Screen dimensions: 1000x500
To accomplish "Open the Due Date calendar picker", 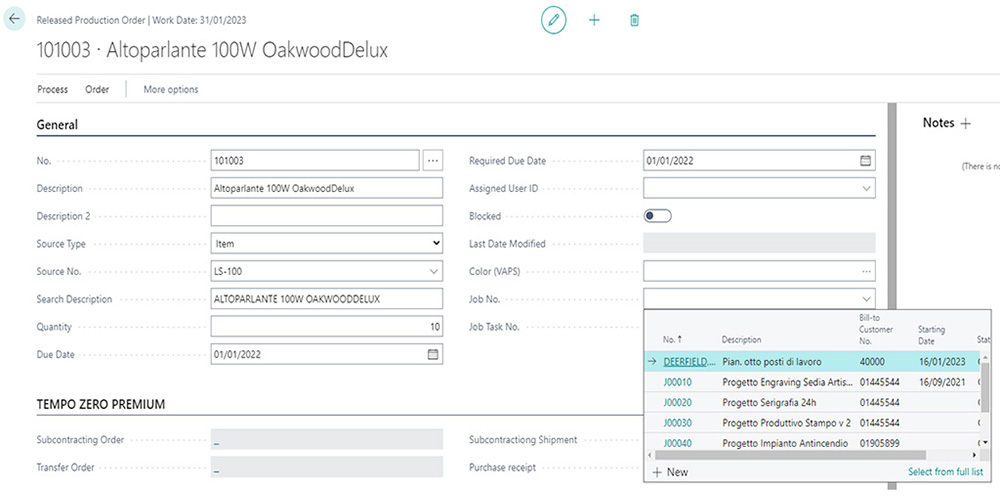I will [x=433, y=354].
